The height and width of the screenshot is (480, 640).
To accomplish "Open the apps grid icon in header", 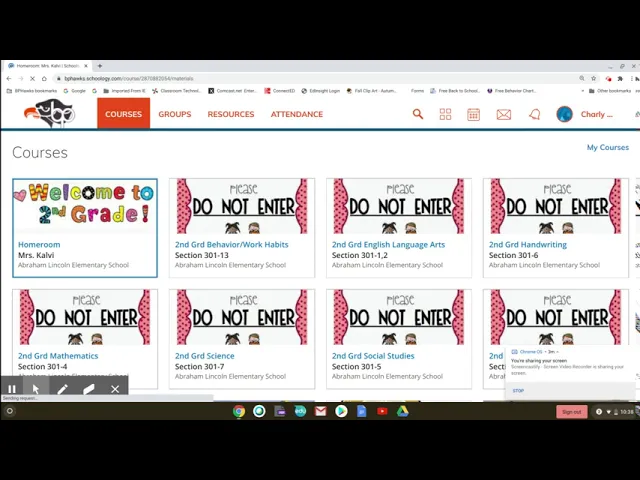I will click(x=445, y=114).
